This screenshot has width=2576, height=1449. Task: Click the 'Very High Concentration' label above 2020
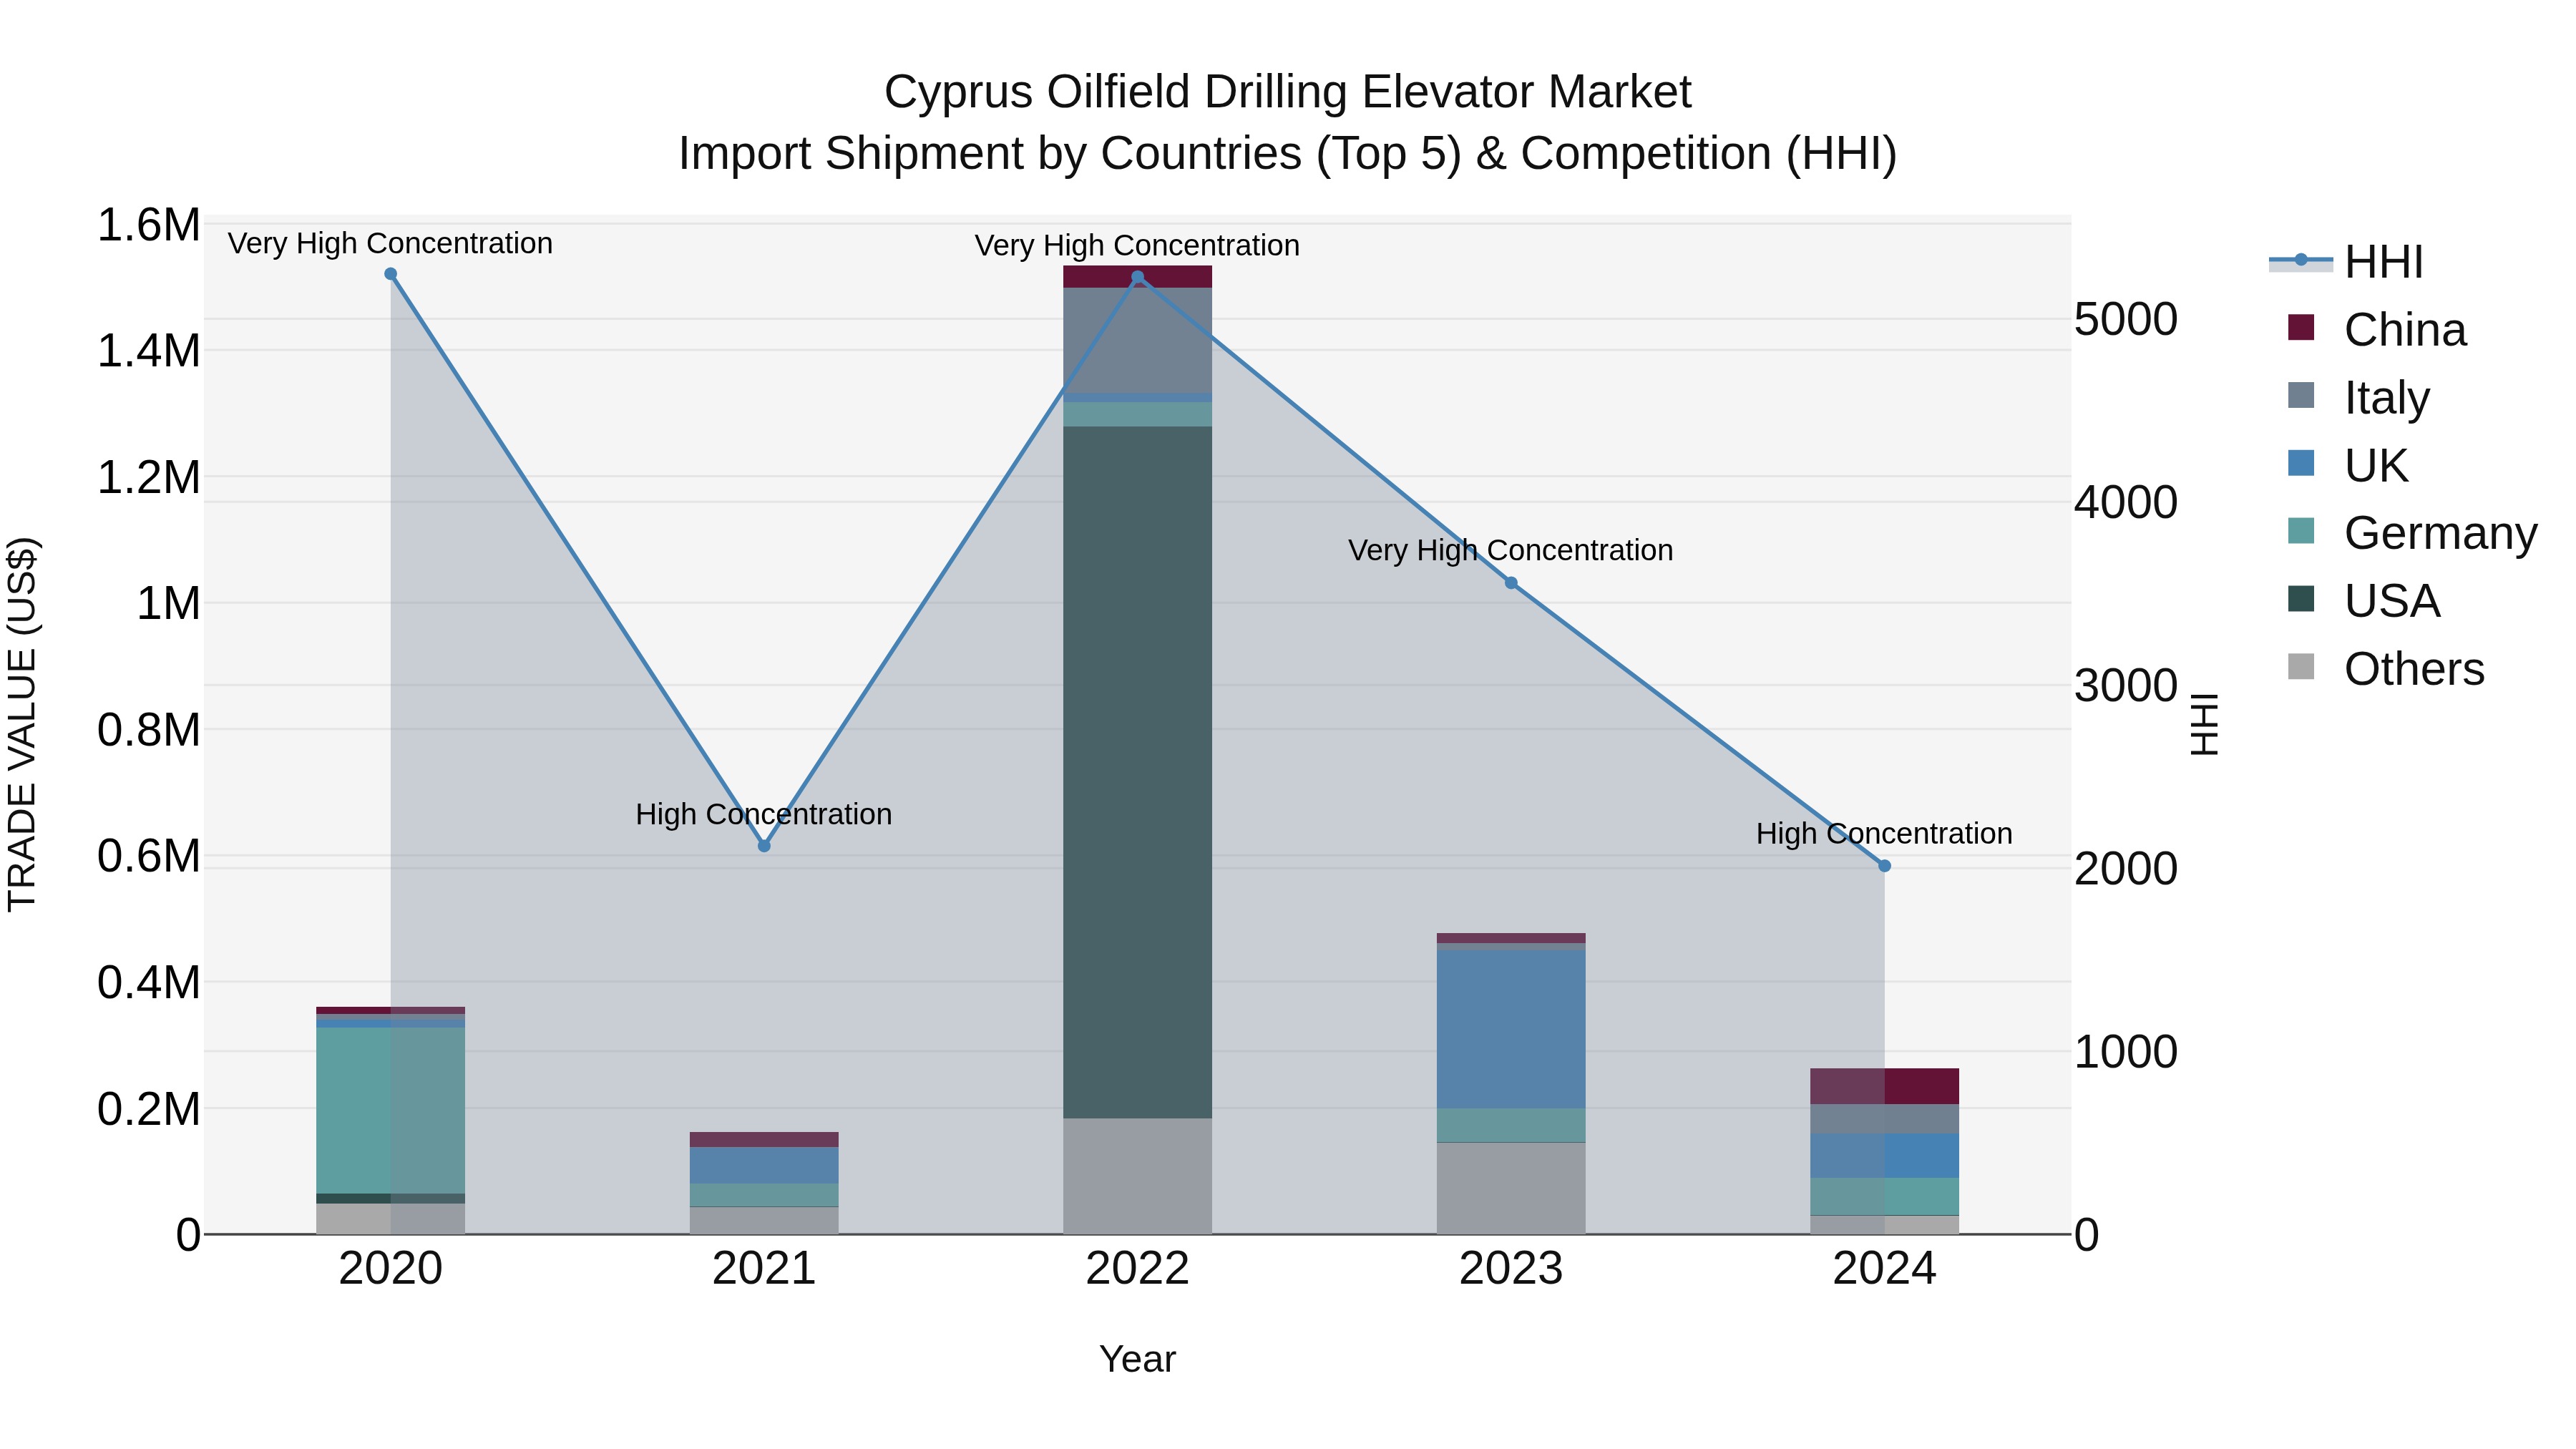[x=390, y=244]
